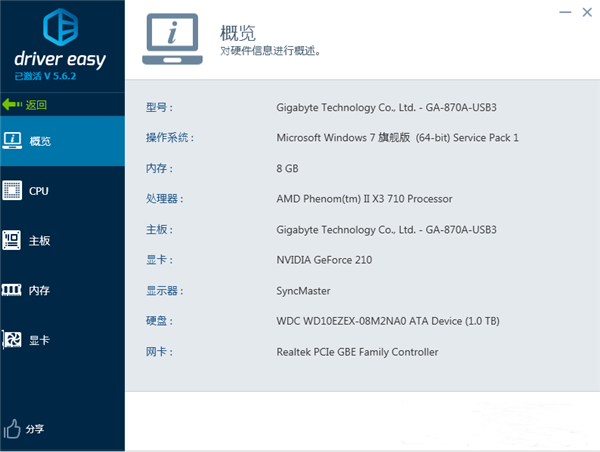Click the CPU chip icon in sidebar

(12, 190)
